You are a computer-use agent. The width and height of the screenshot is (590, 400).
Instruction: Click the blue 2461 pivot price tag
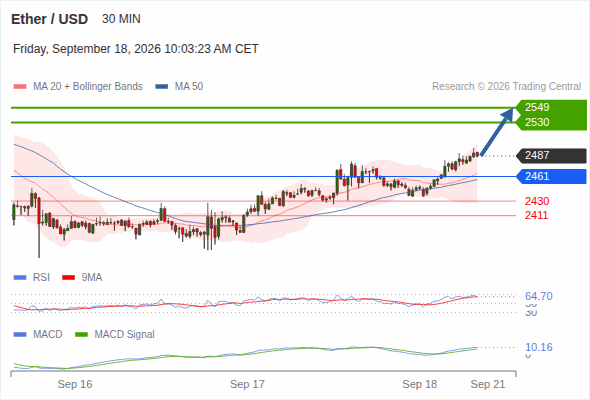click(x=552, y=176)
